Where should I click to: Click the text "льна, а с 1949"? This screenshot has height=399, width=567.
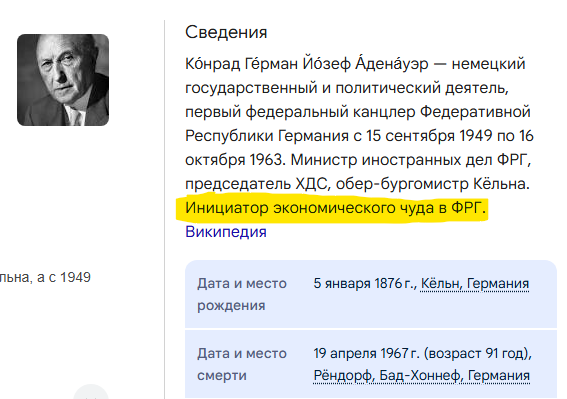tap(45, 277)
